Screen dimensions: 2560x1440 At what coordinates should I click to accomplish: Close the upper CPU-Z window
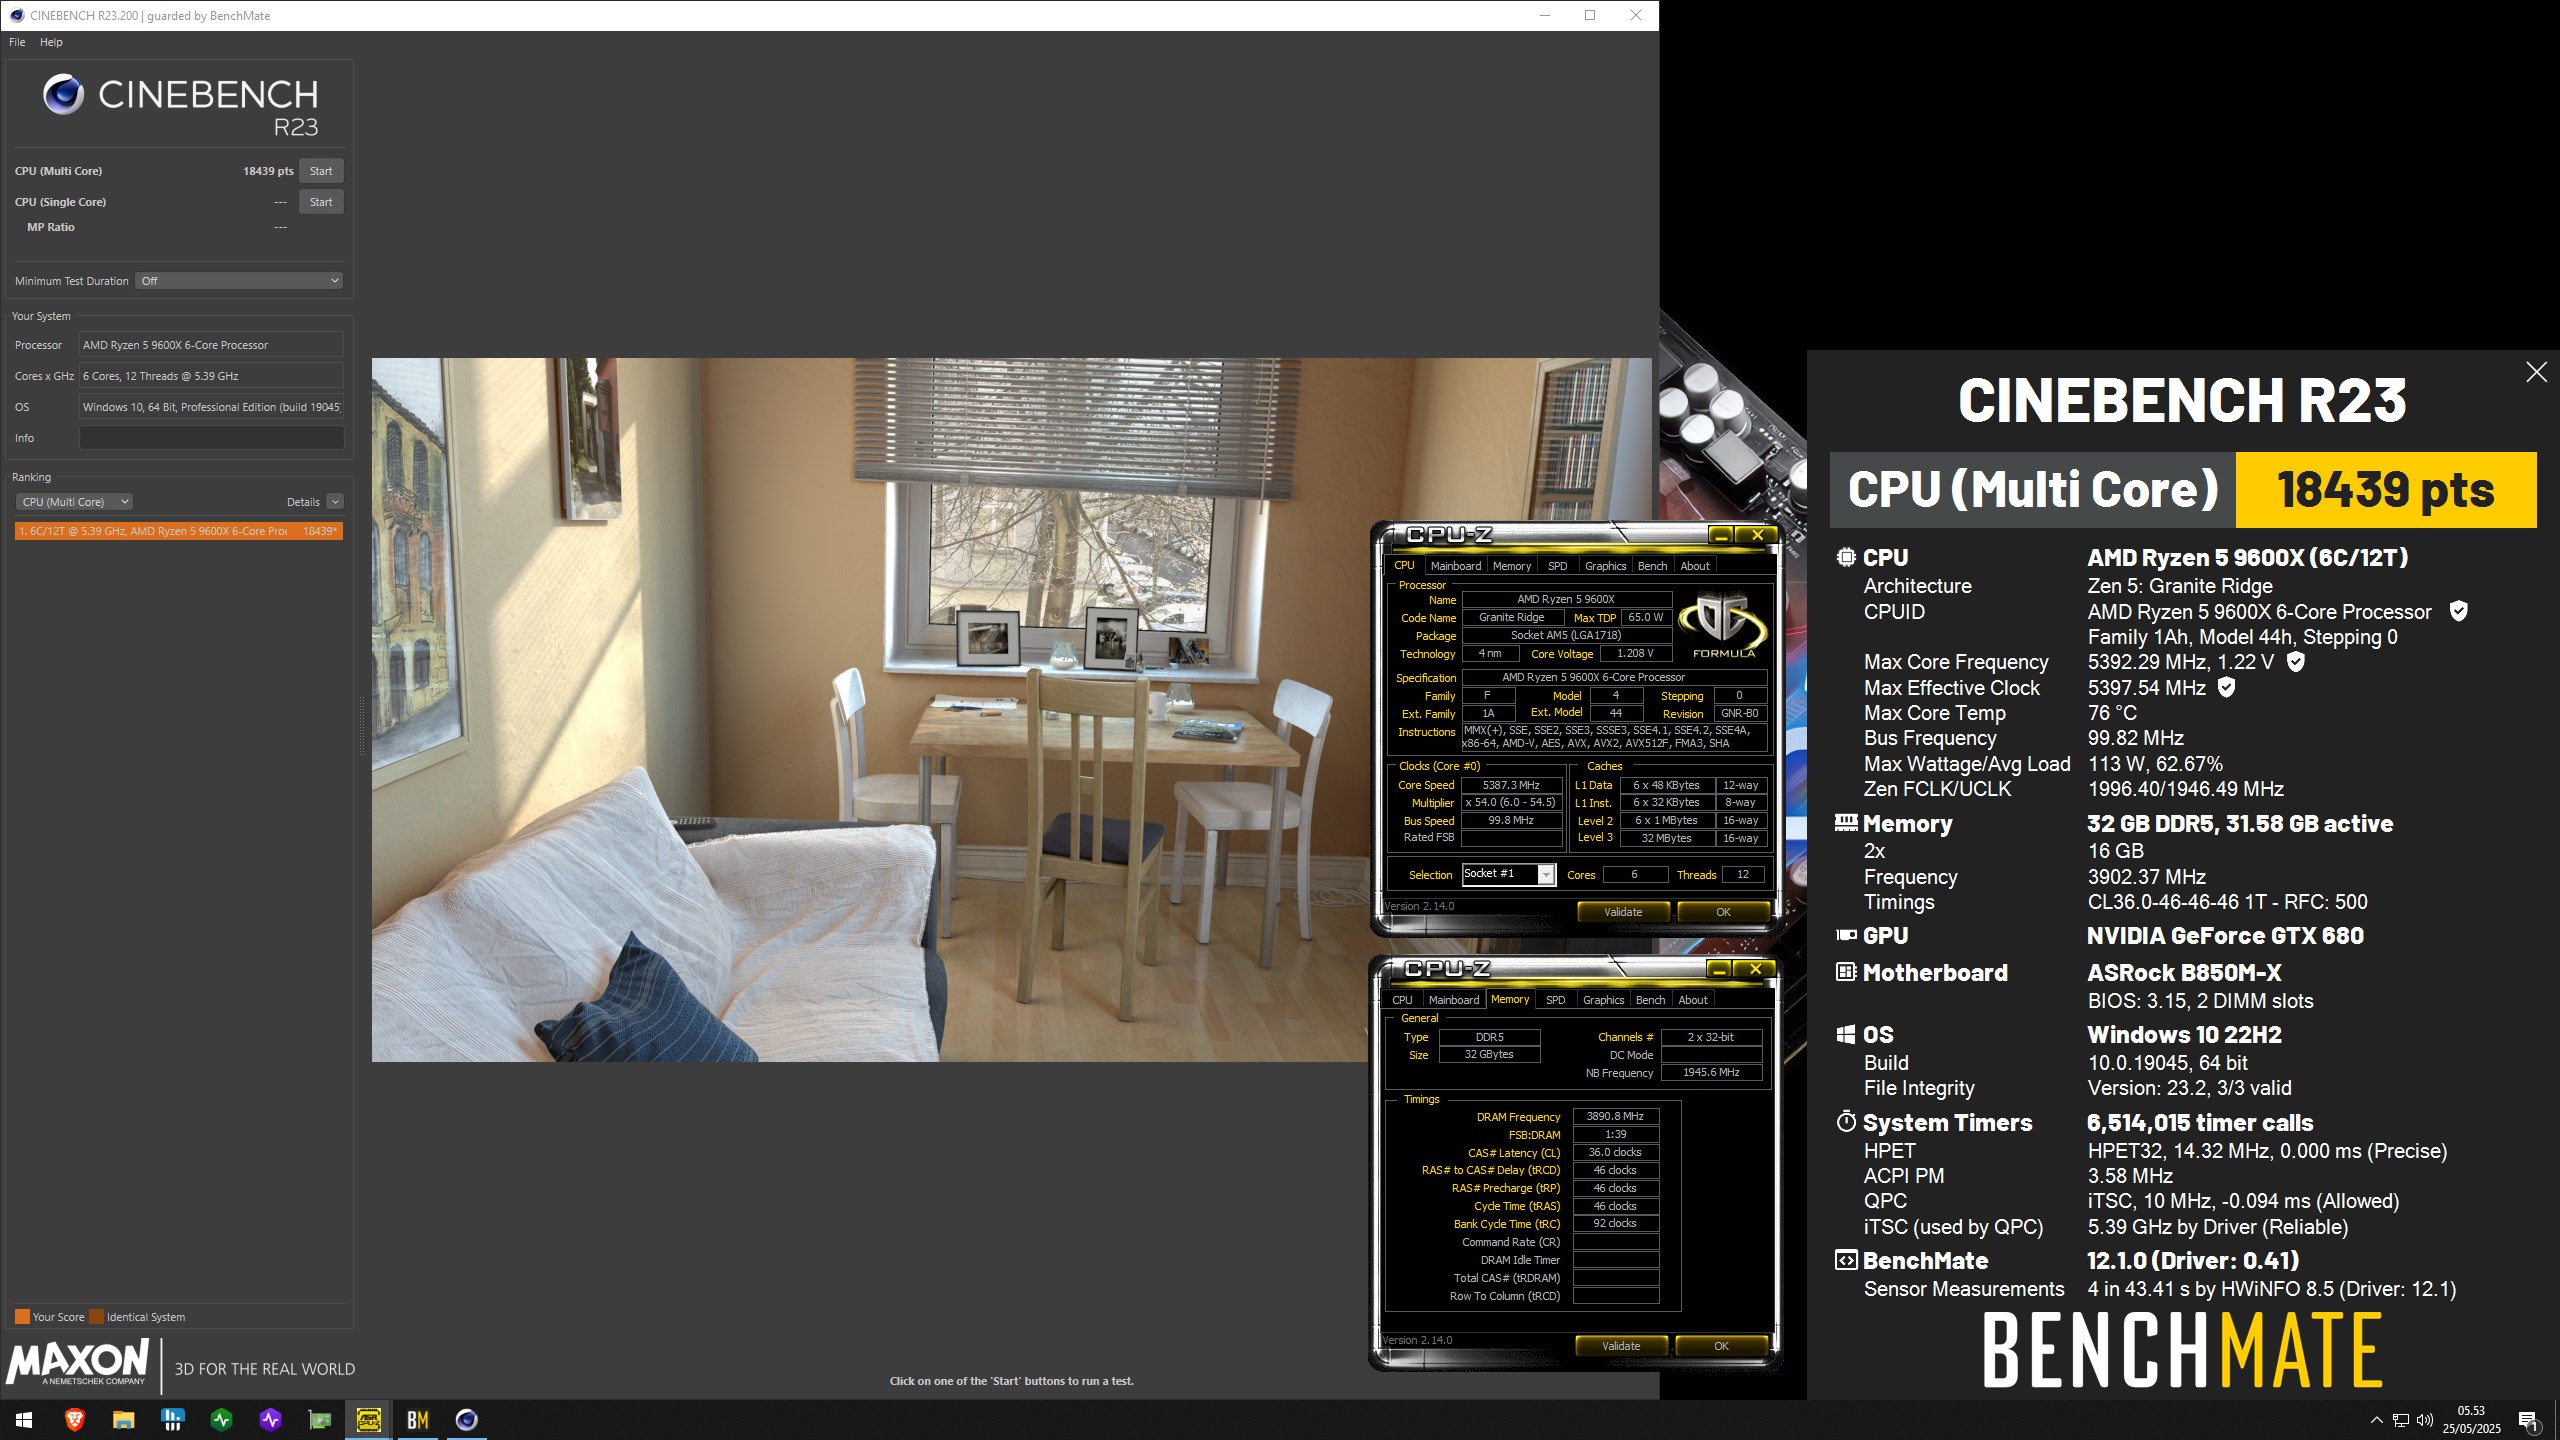click(x=1756, y=535)
